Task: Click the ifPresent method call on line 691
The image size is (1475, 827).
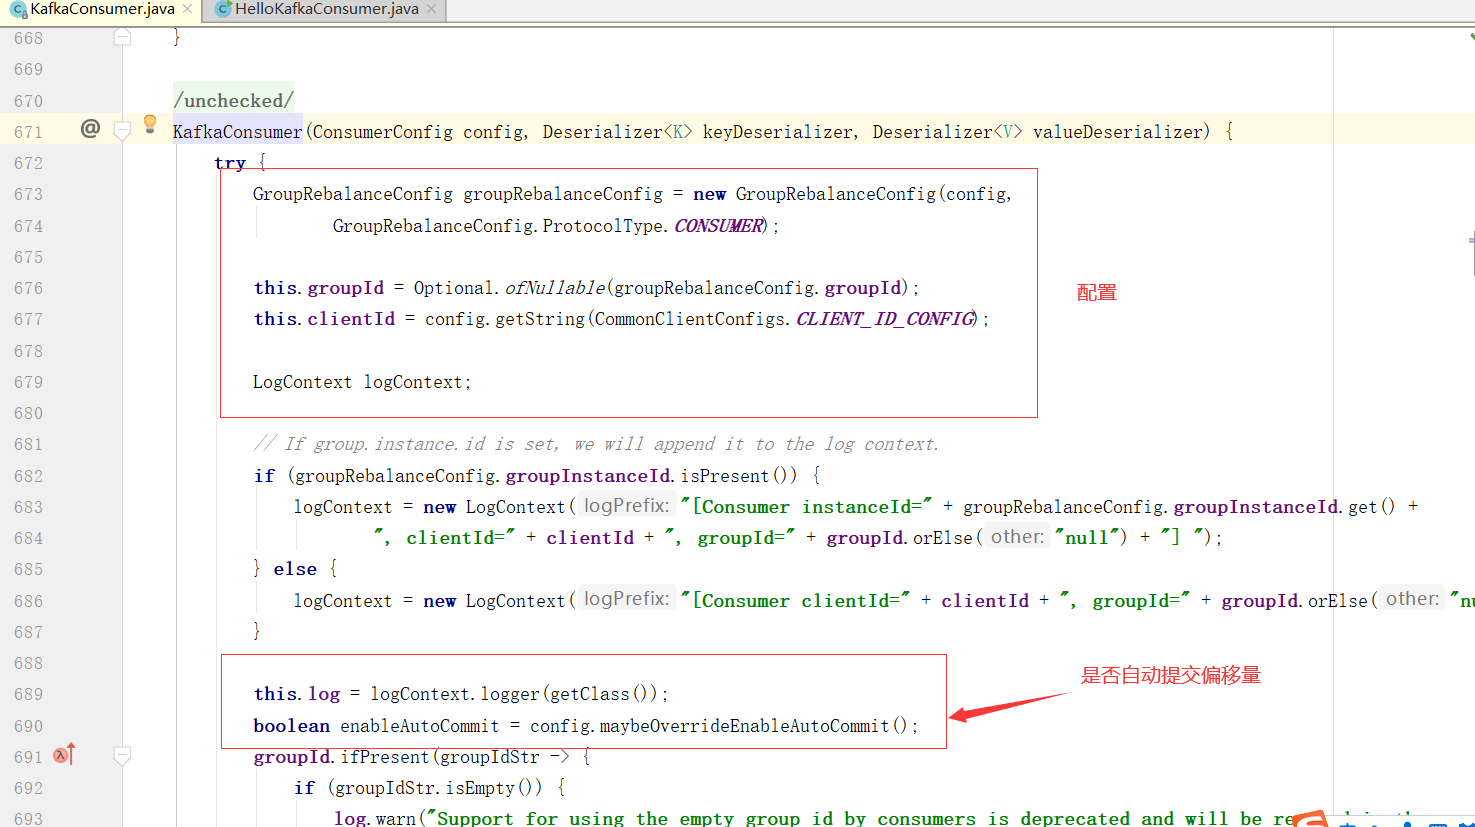Action: point(384,757)
